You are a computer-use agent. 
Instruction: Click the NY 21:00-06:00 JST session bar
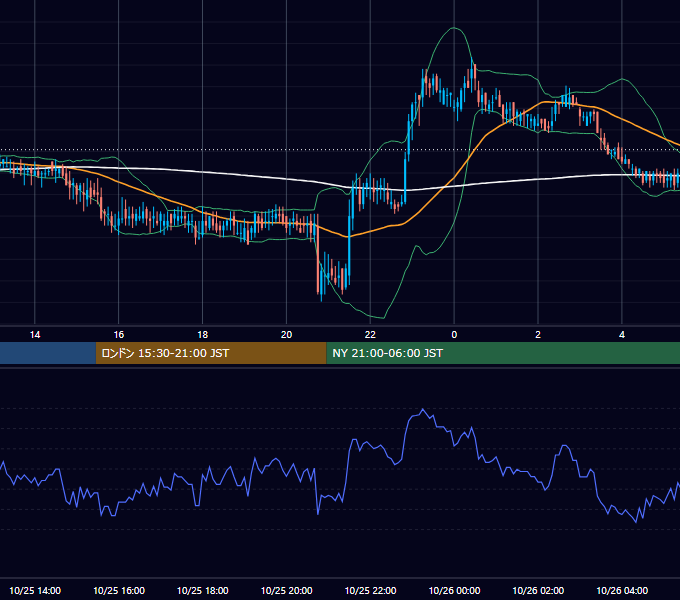click(x=503, y=353)
